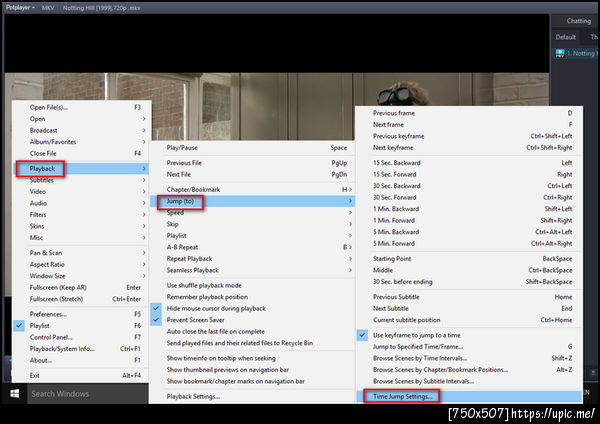The width and height of the screenshot is (600, 424).
Task: Open Browse Scenes by Subtitle Intervals
Action: coord(469,381)
